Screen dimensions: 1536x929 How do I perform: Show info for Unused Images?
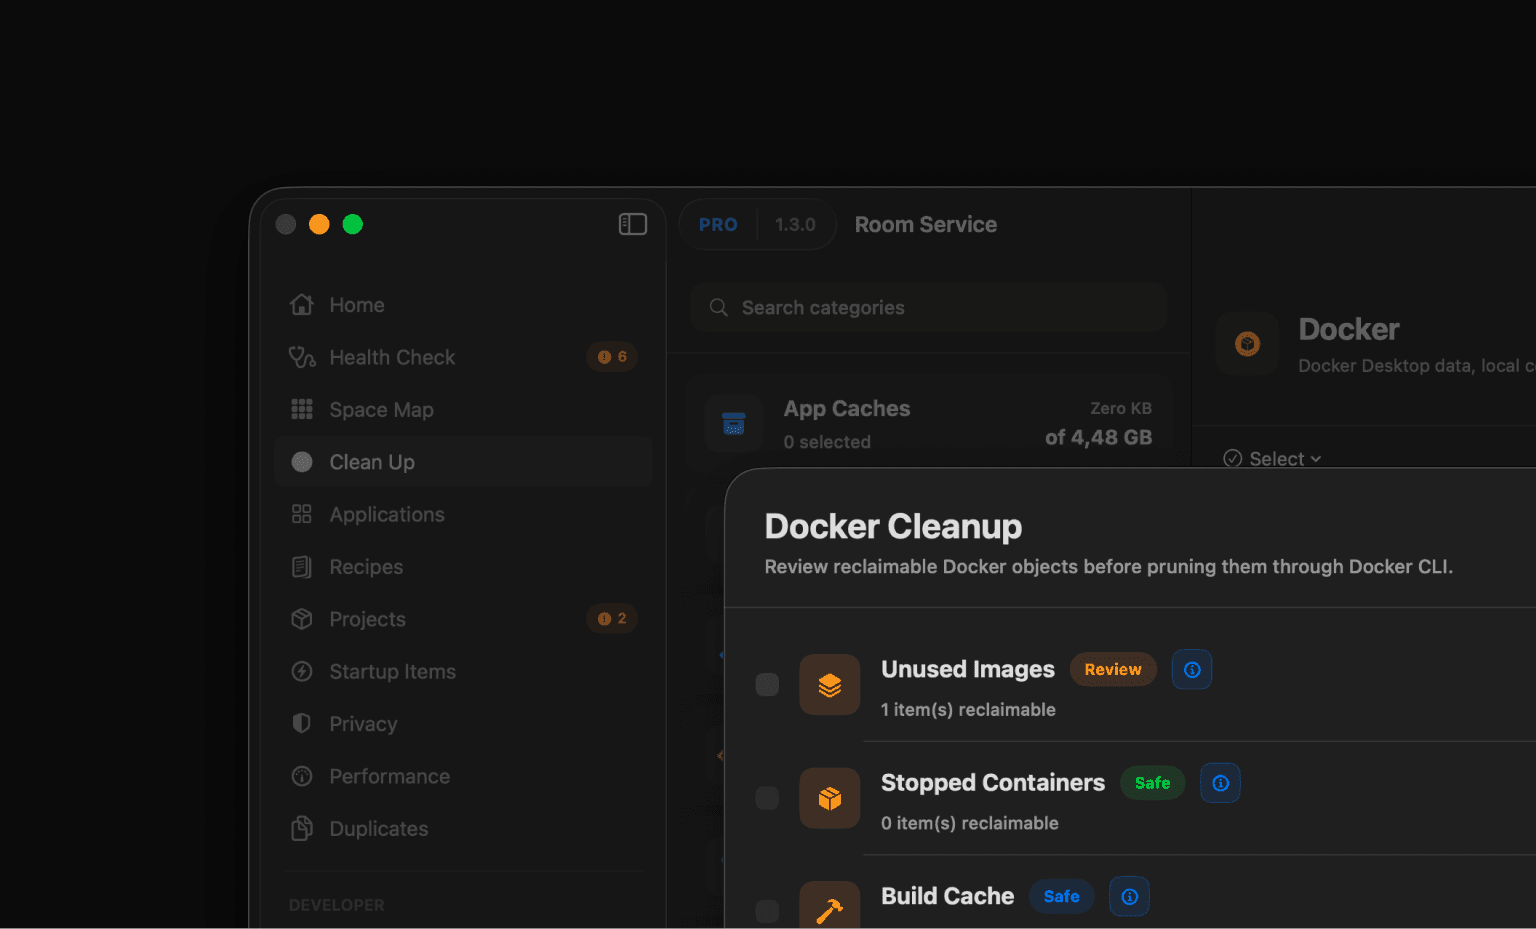tap(1192, 670)
